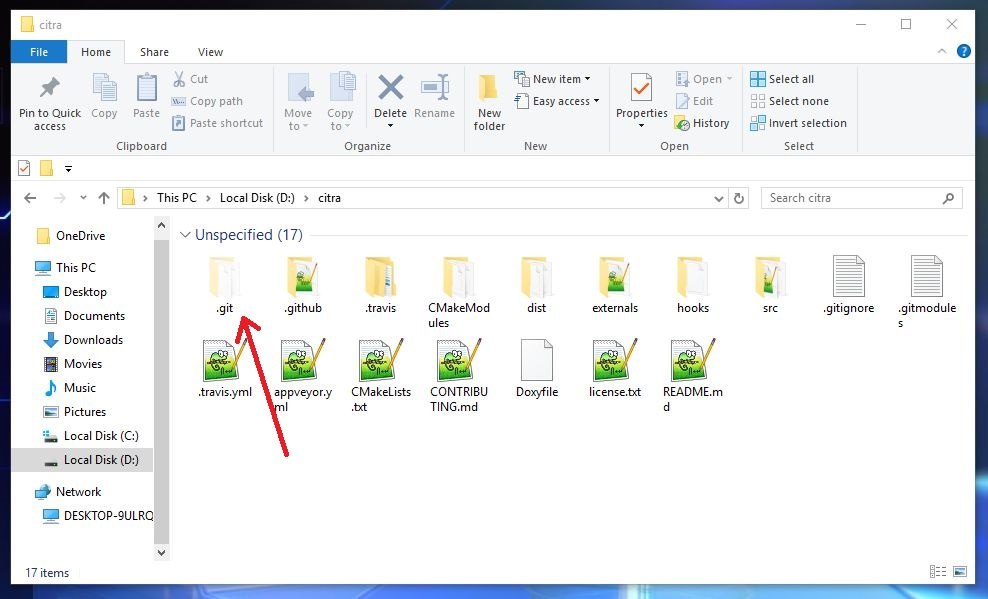Screen dimensions: 988x599
Task: Select the .git folder
Action: [225, 285]
